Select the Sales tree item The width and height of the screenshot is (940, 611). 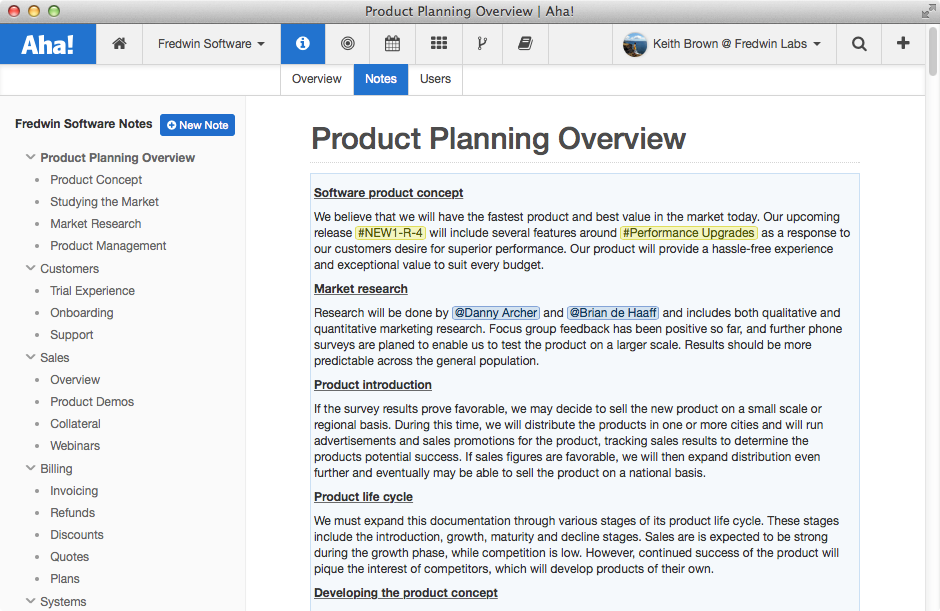click(x=55, y=357)
